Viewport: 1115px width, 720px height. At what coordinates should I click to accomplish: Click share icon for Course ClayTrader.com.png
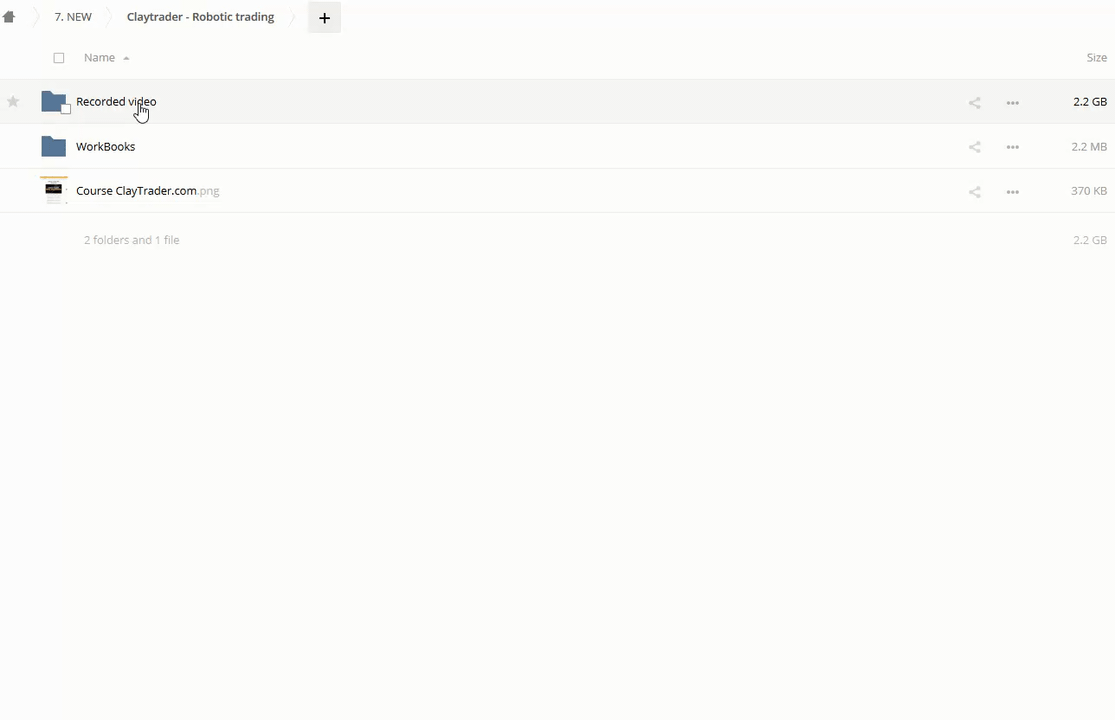pos(974,192)
